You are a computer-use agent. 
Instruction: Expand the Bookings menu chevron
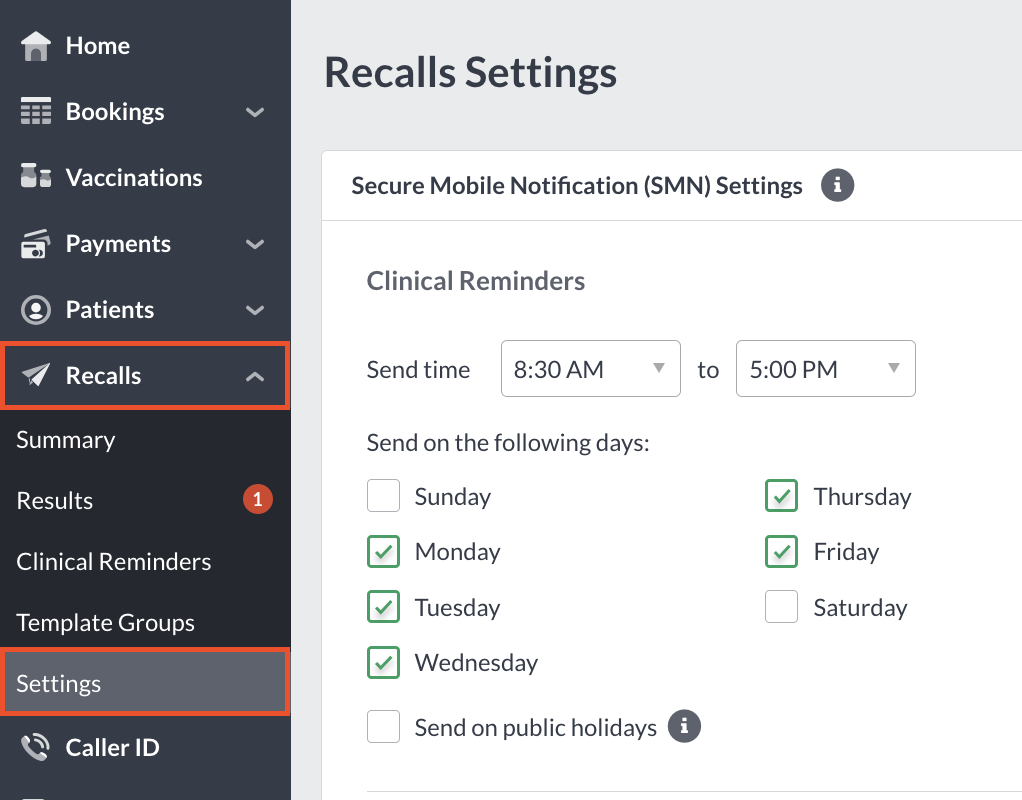pyautogui.click(x=255, y=112)
